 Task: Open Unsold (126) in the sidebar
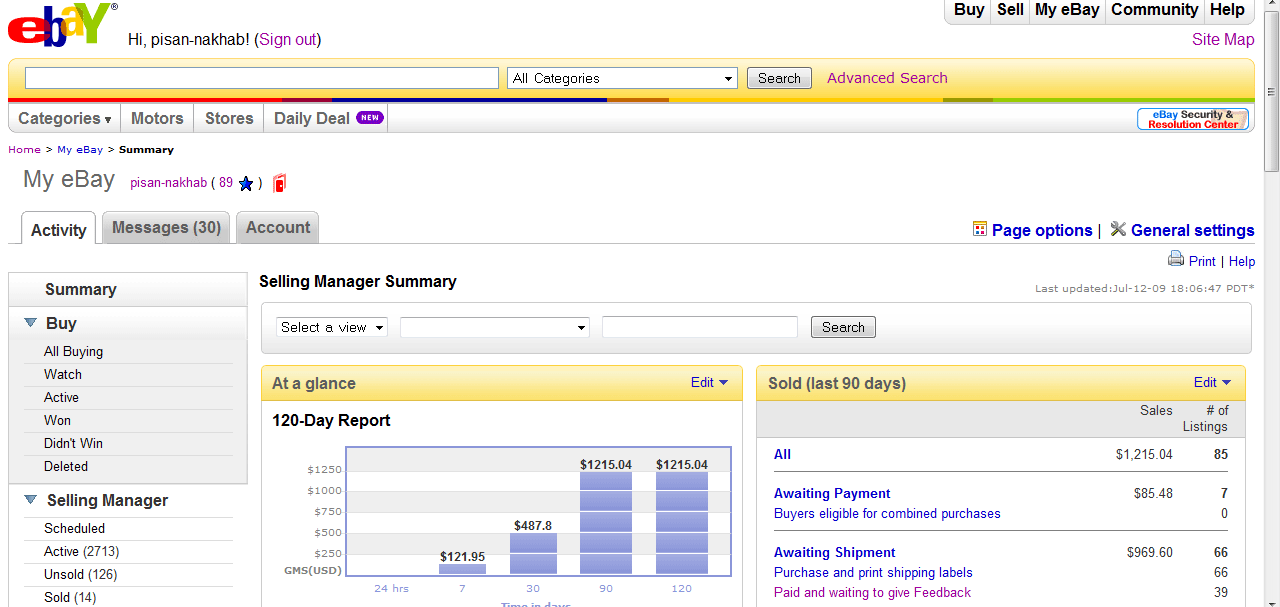tap(80, 575)
